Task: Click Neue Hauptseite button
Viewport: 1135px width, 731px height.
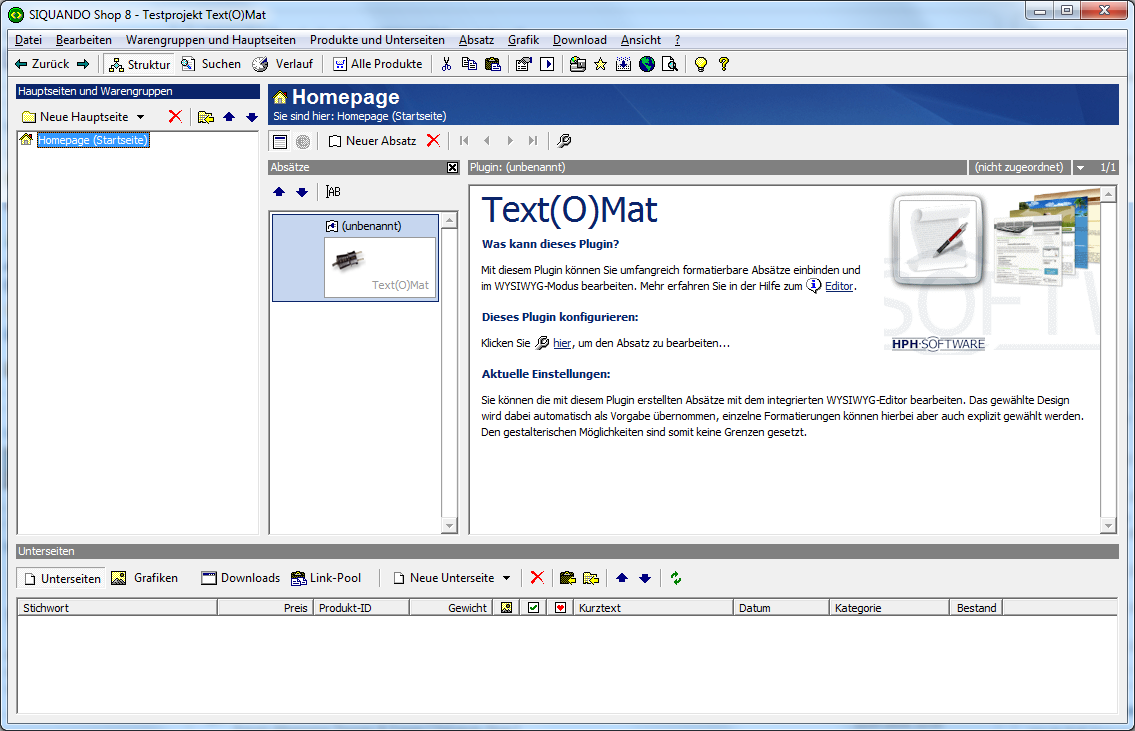Action: click(x=75, y=117)
